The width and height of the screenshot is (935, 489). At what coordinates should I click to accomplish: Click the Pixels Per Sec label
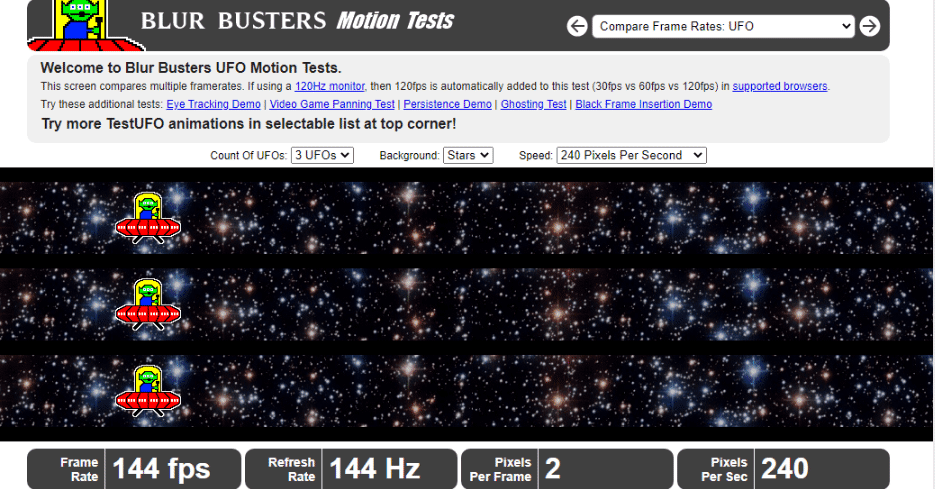pyautogui.click(x=724, y=469)
